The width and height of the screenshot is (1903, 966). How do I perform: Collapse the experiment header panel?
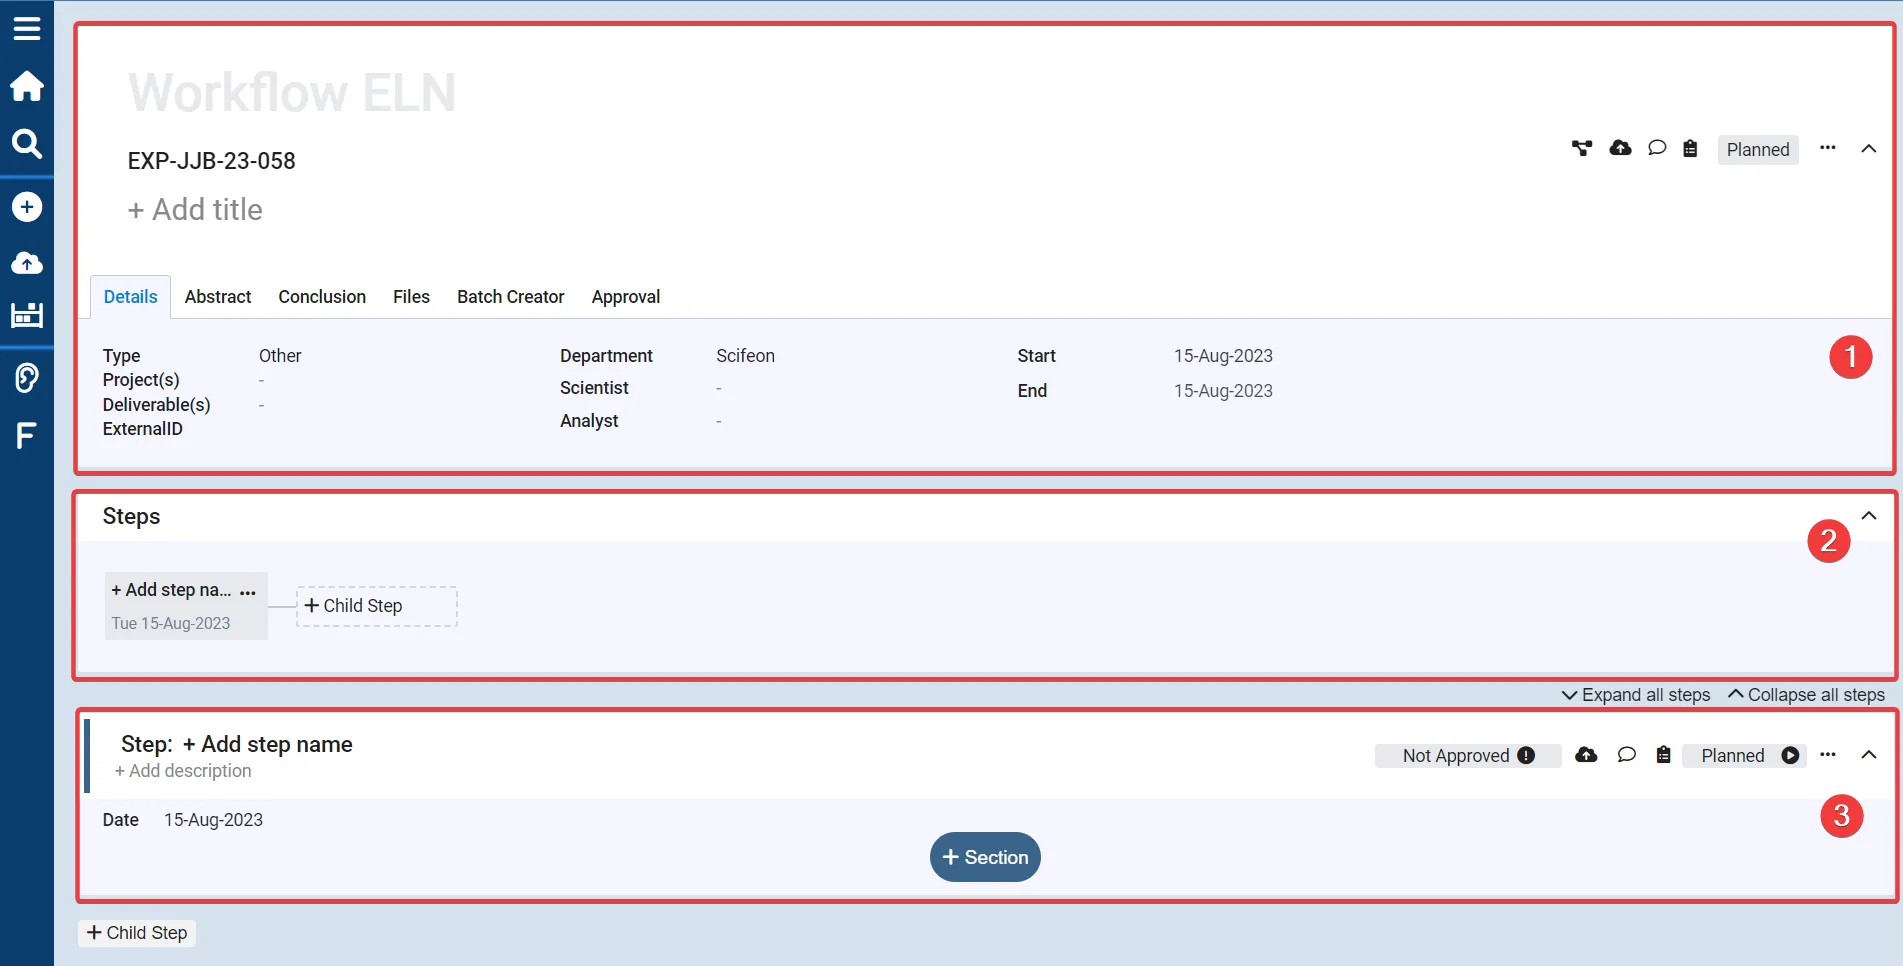pyautogui.click(x=1868, y=149)
